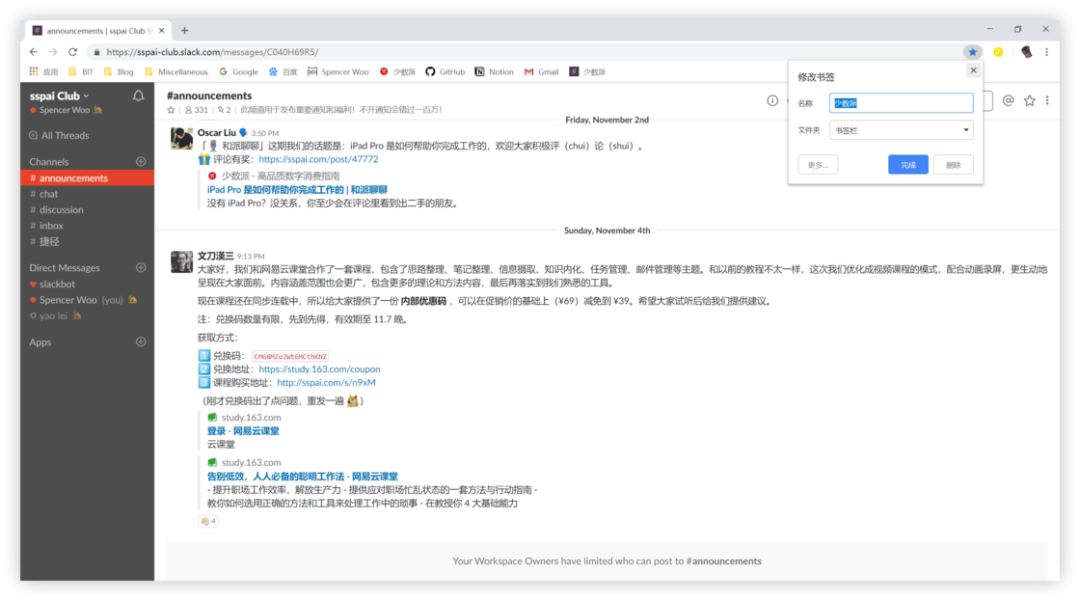Show the 331 channel members
Image resolution: width=1080 pixels, height=601 pixels.
tap(196, 109)
